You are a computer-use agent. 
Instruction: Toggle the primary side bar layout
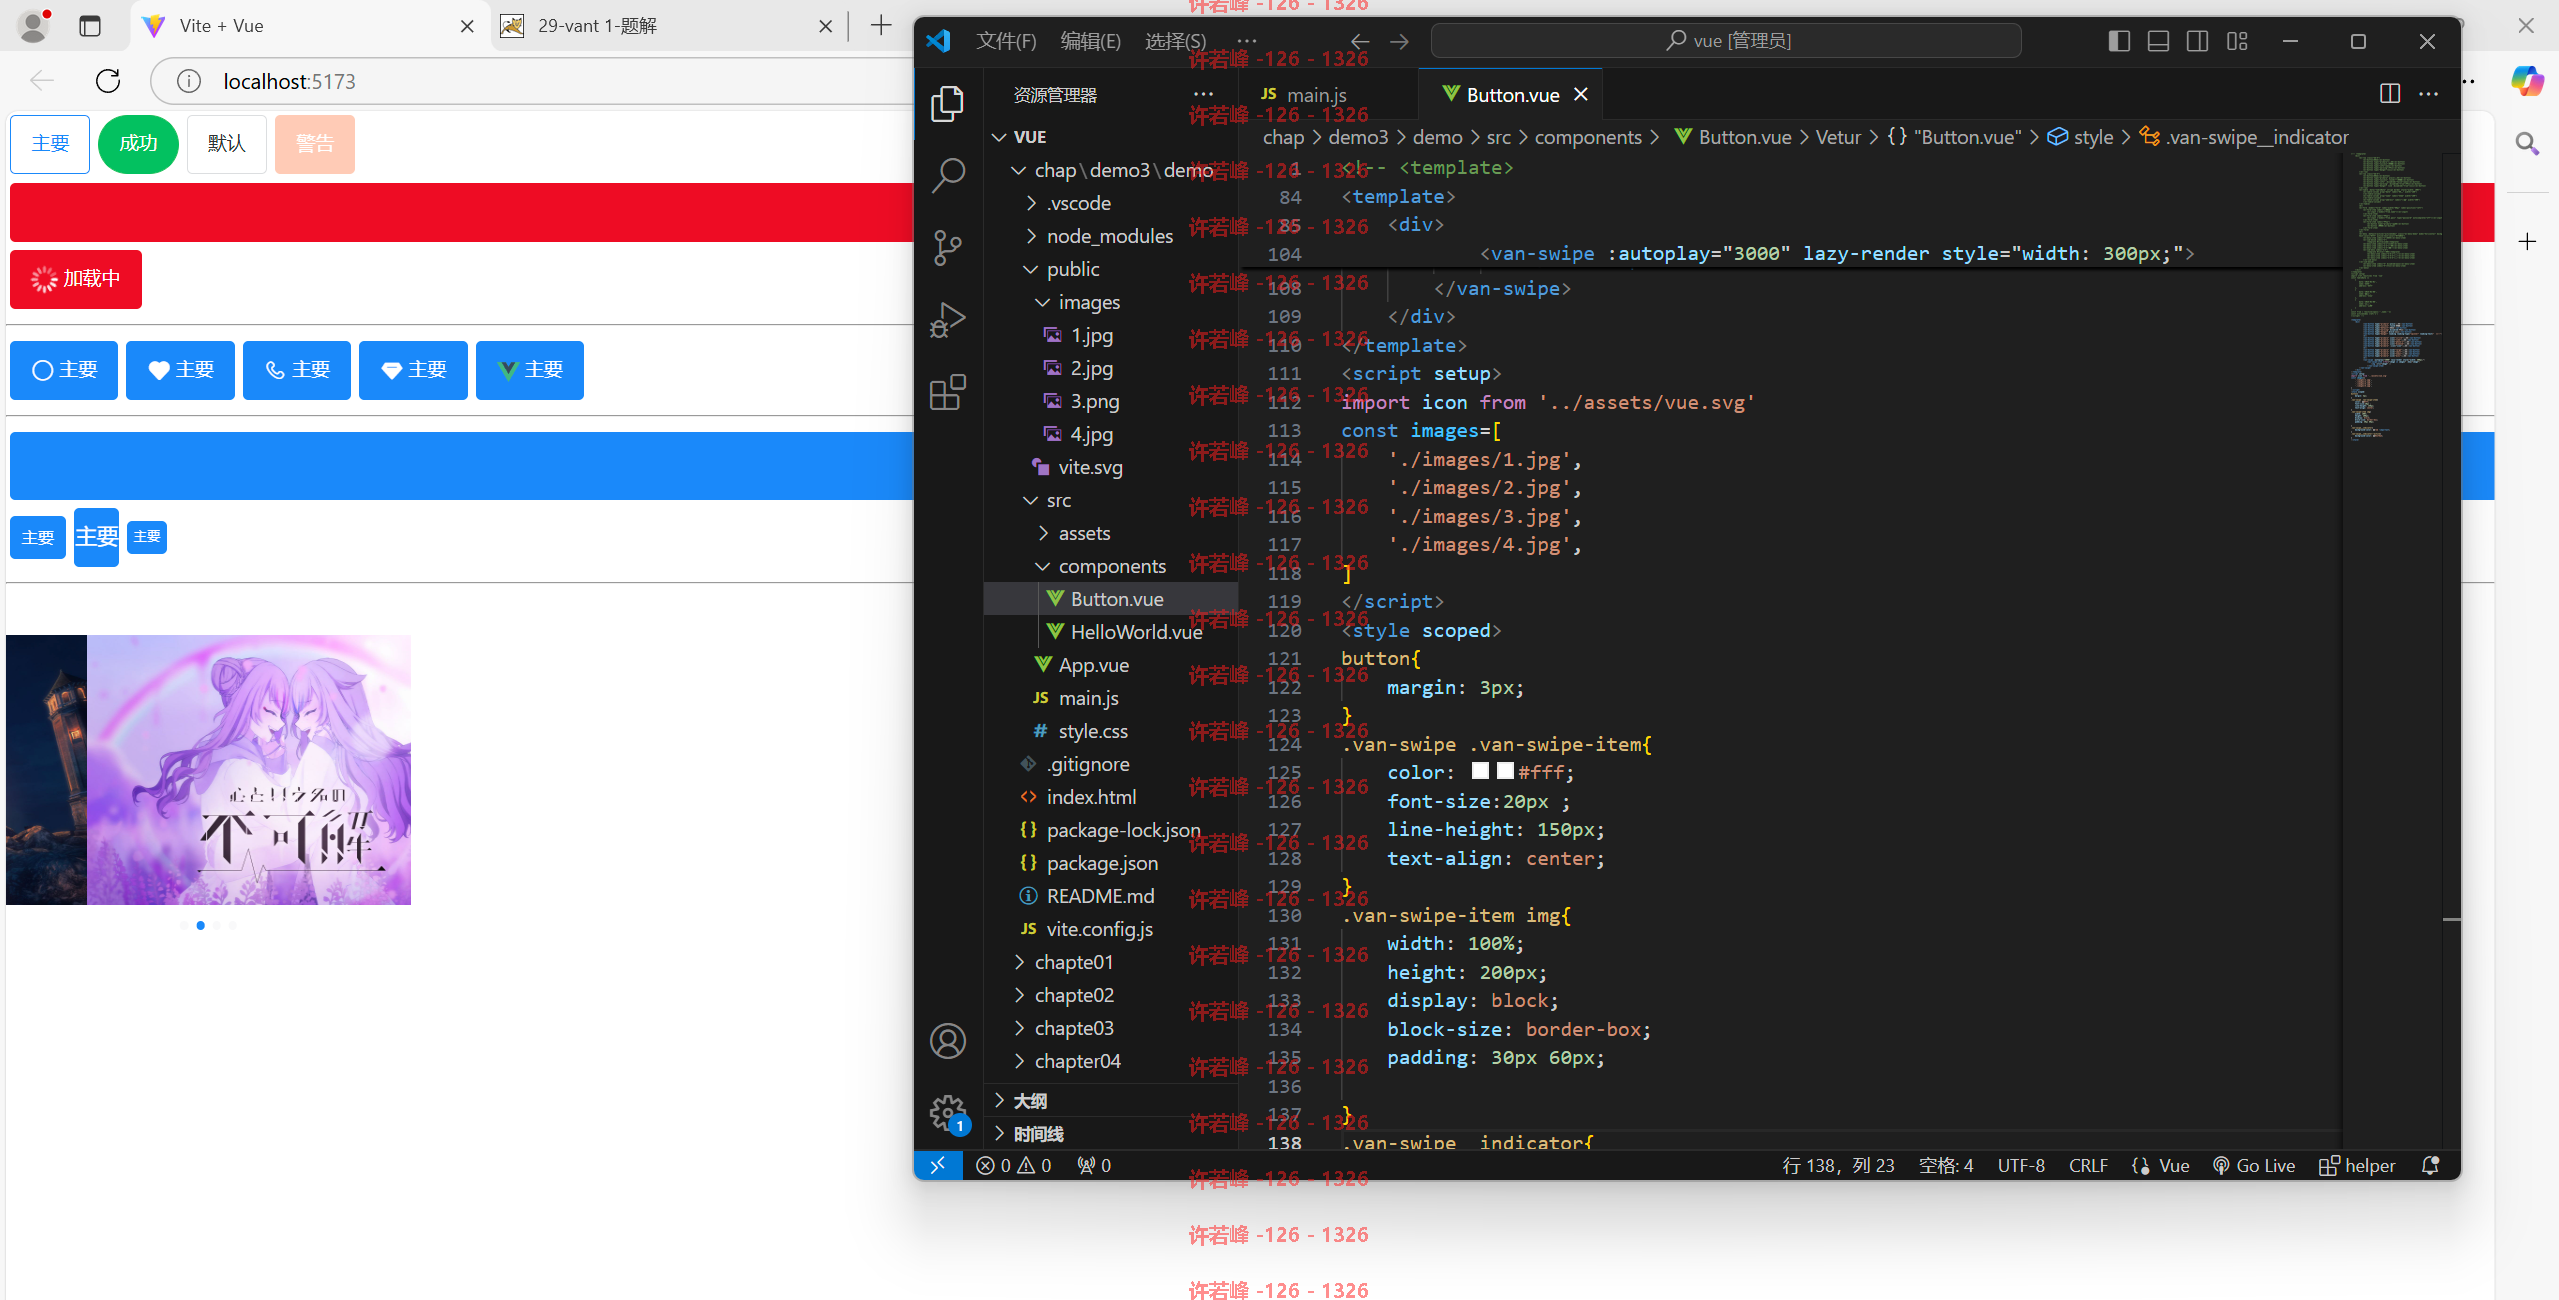[x=2119, y=41]
